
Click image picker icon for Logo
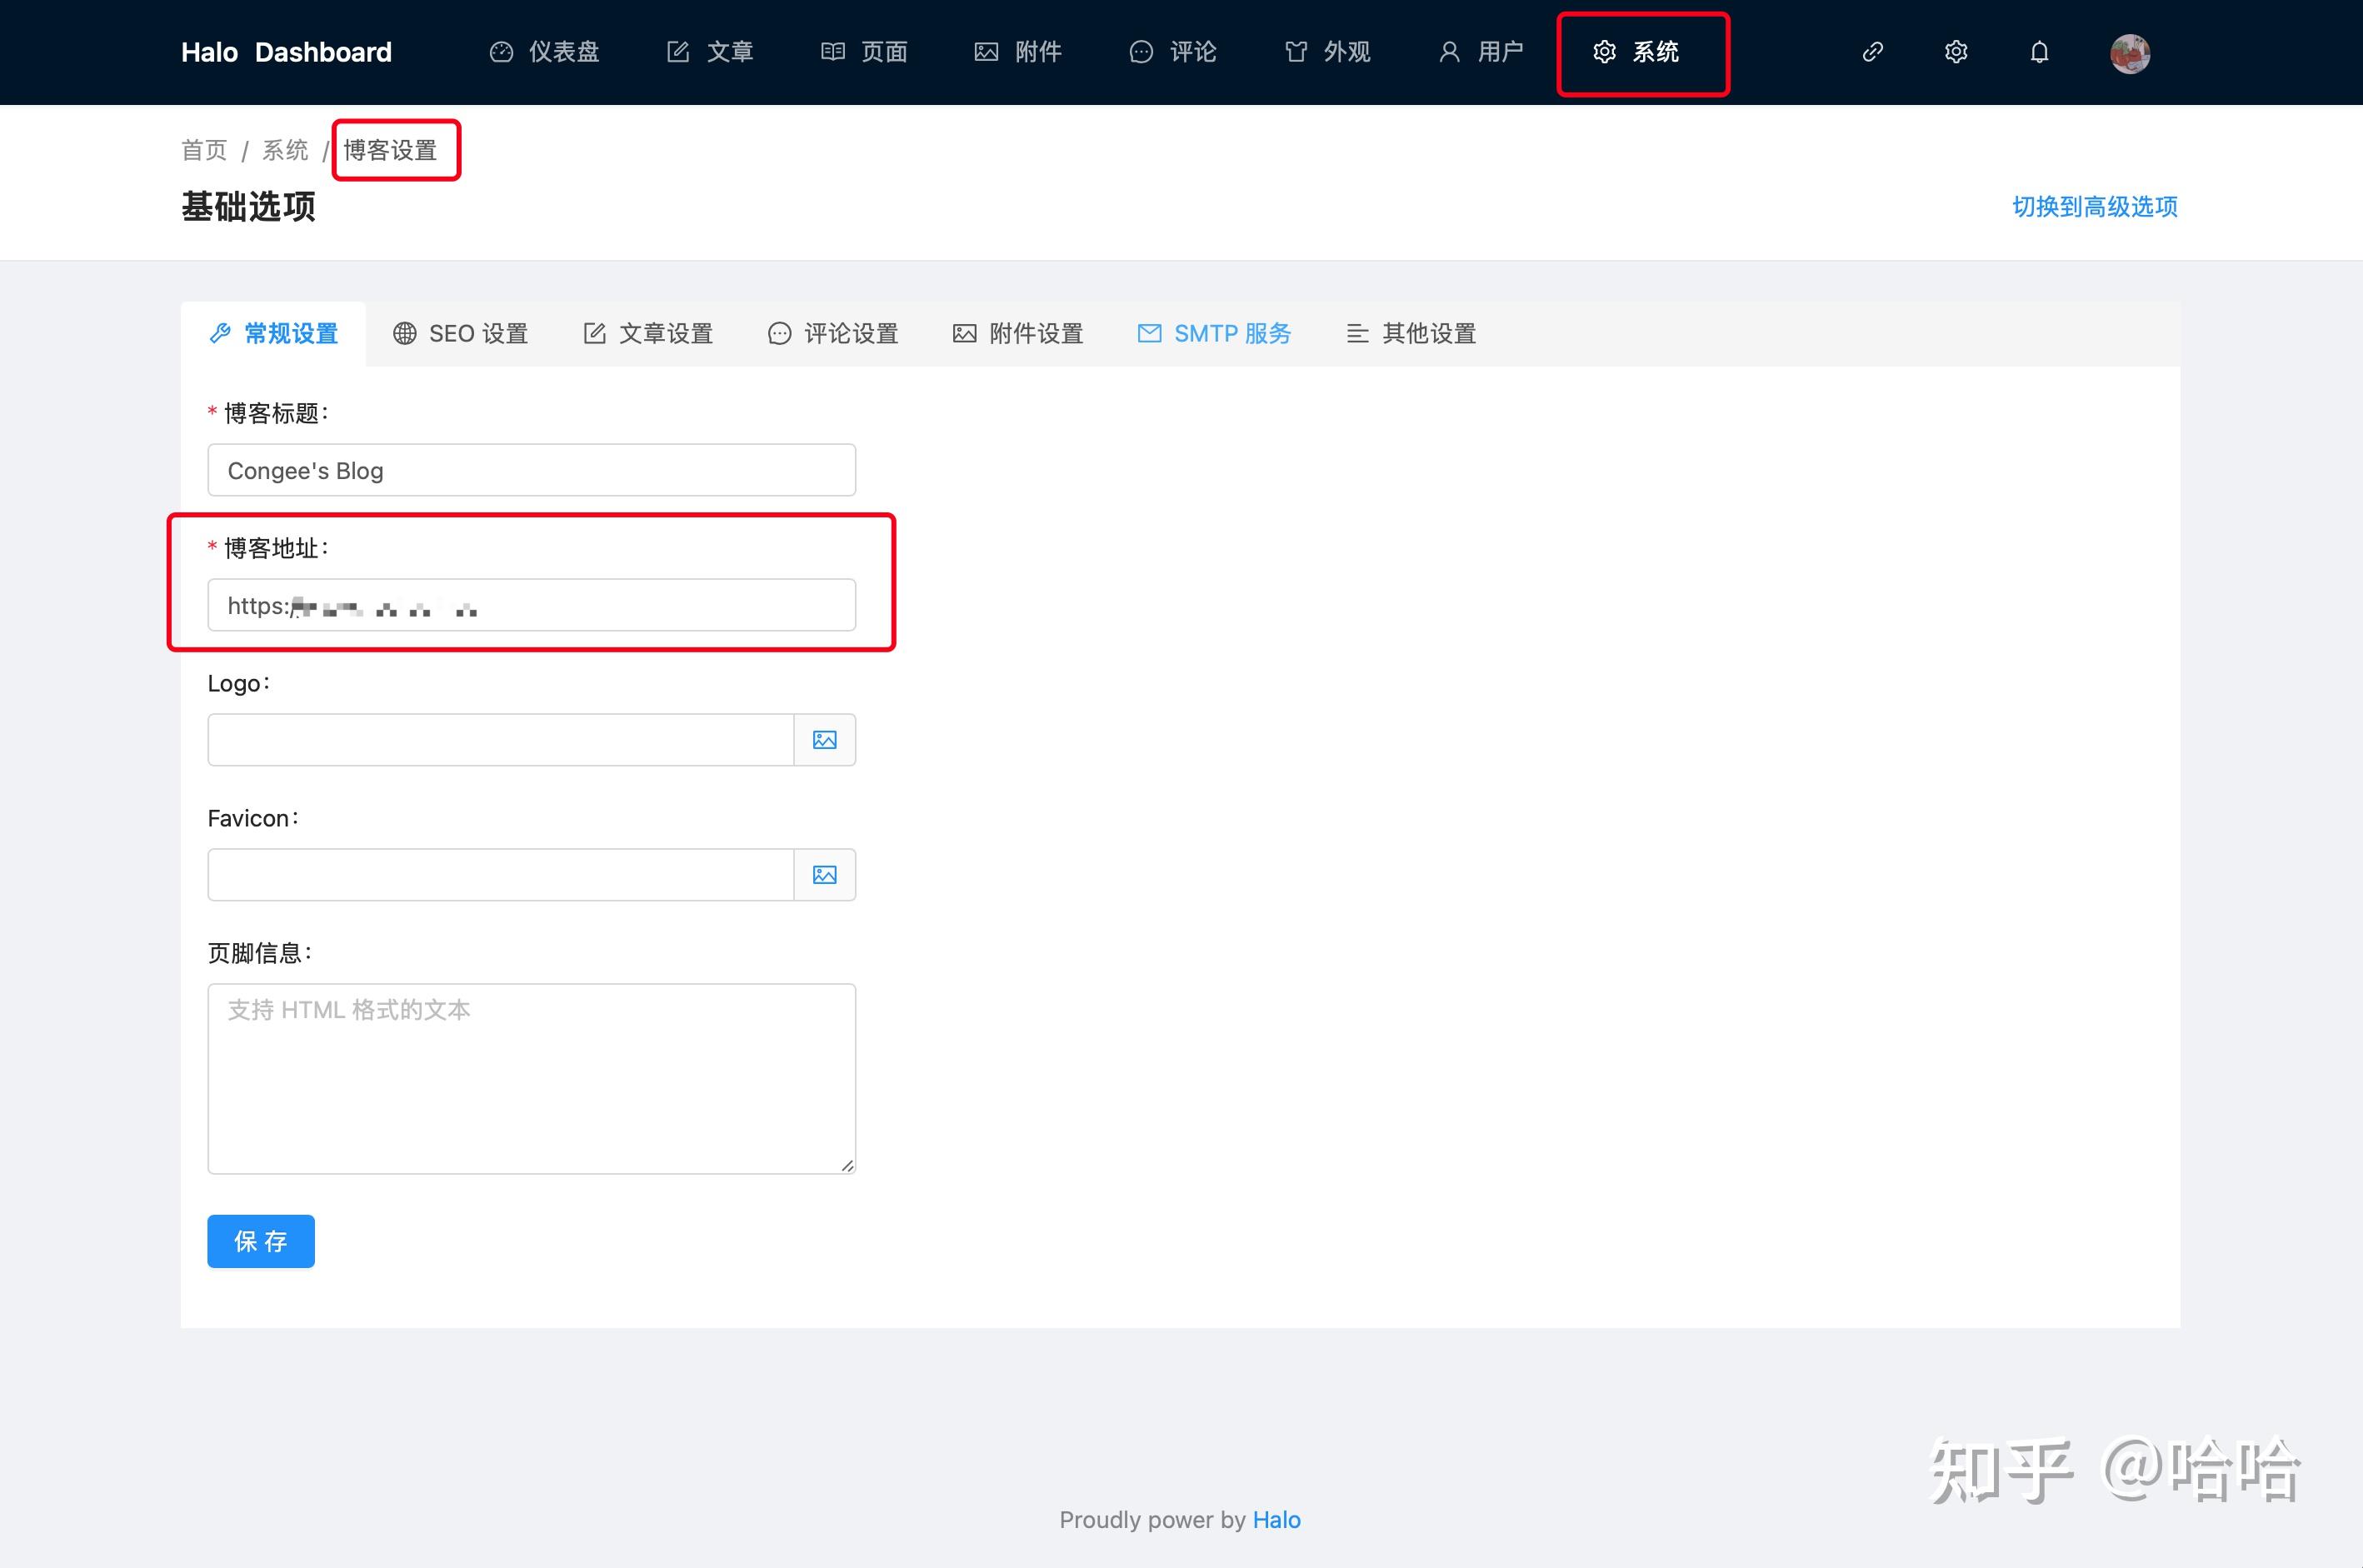pyautogui.click(x=825, y=740)
